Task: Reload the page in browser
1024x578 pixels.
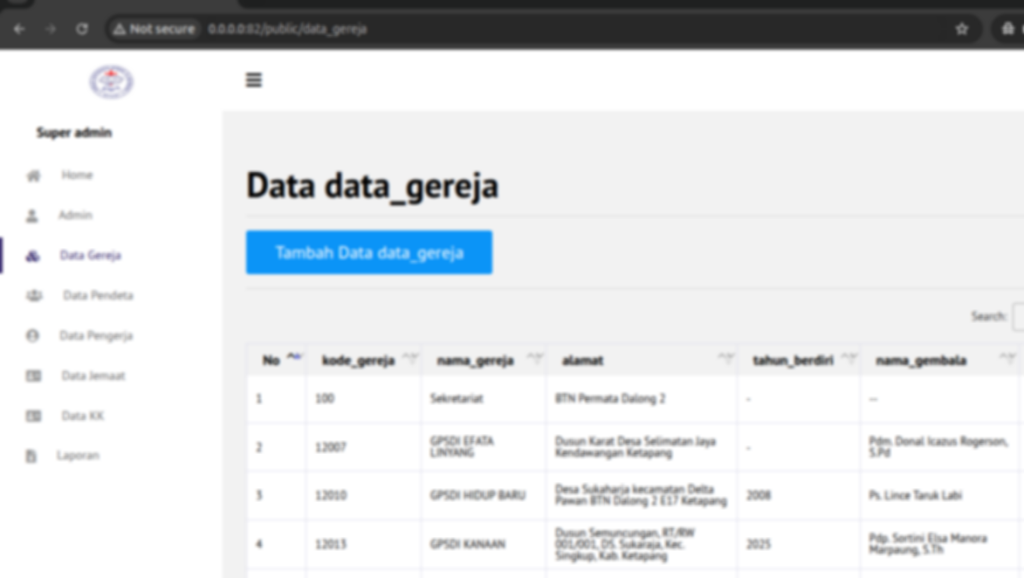Action: pyautogui.click(x=82, y=29)
